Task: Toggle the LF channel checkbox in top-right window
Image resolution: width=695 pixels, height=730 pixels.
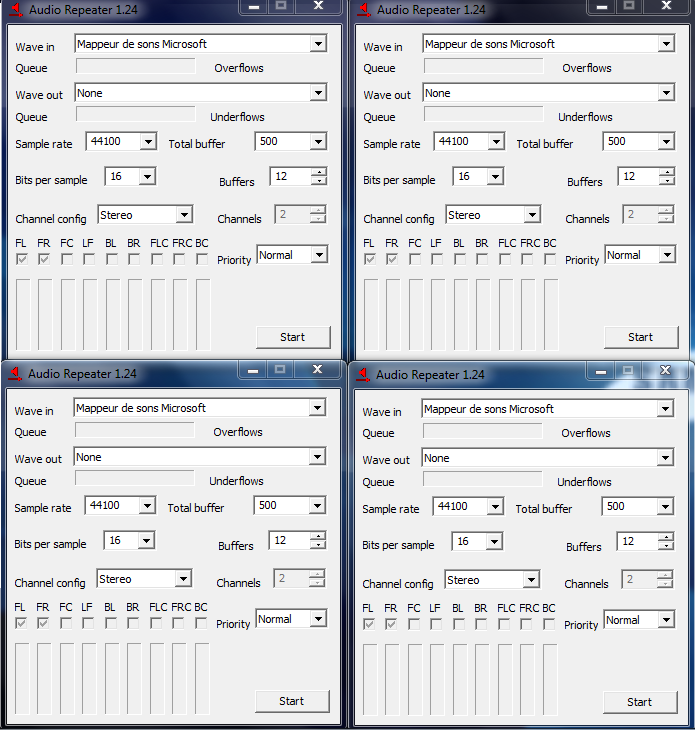Action: tap(437, 259)
